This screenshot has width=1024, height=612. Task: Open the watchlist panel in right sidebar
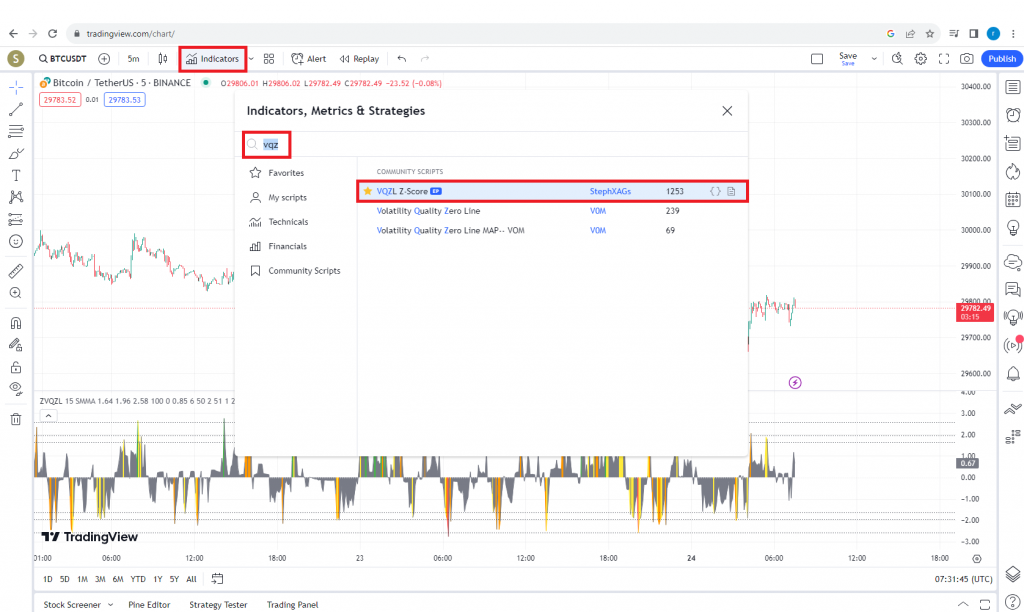pos(1013,87)
